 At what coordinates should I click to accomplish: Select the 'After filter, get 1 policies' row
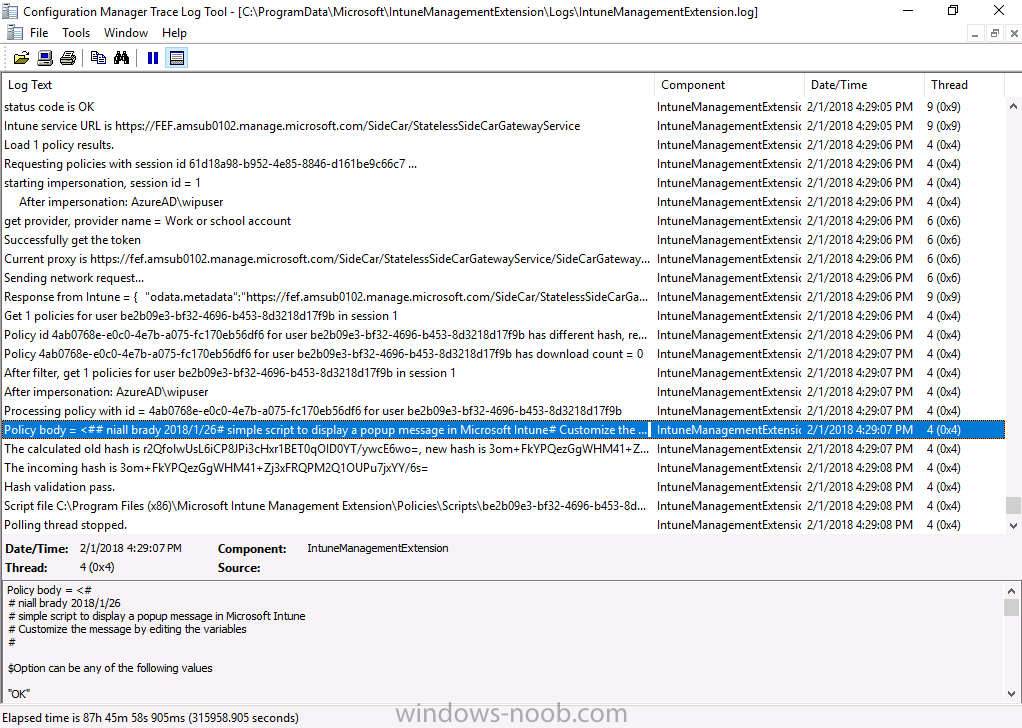(x=503, y=373)
